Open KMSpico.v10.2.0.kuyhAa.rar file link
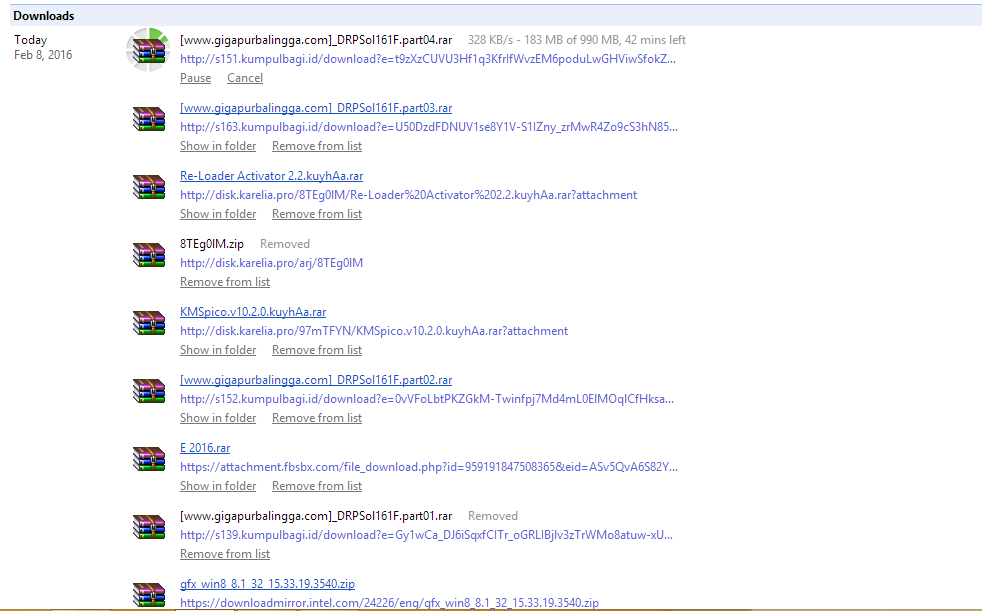Screen dimensions: 982x611 pyautogui.click(x=253, y=312)
